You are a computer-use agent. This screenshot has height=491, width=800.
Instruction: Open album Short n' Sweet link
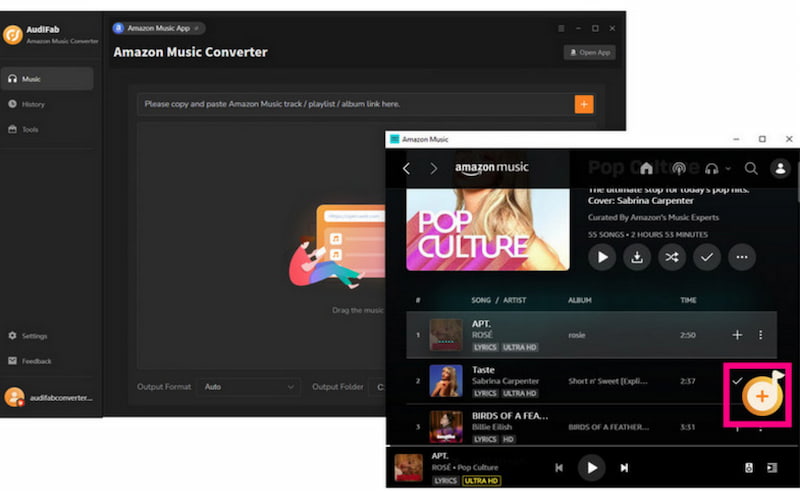(608, 381)
